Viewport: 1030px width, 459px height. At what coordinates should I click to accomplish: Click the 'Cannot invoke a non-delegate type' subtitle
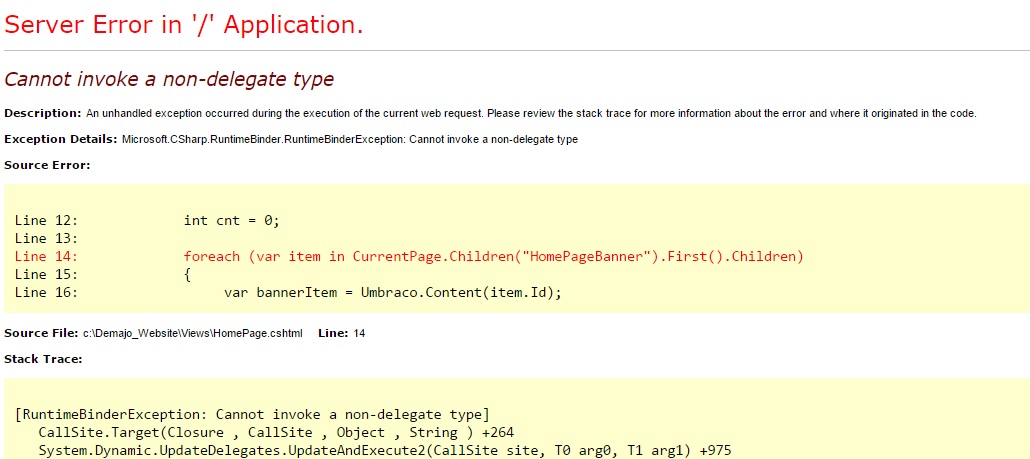(169, 79)
